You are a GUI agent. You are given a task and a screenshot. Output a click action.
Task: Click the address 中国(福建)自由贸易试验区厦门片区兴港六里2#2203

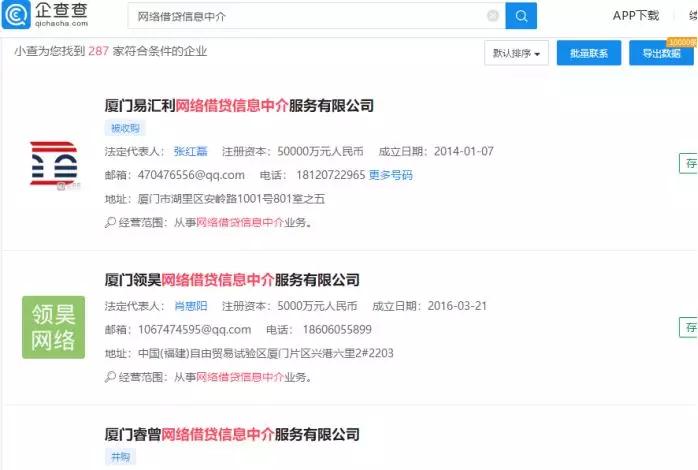[x=266, y=353]
